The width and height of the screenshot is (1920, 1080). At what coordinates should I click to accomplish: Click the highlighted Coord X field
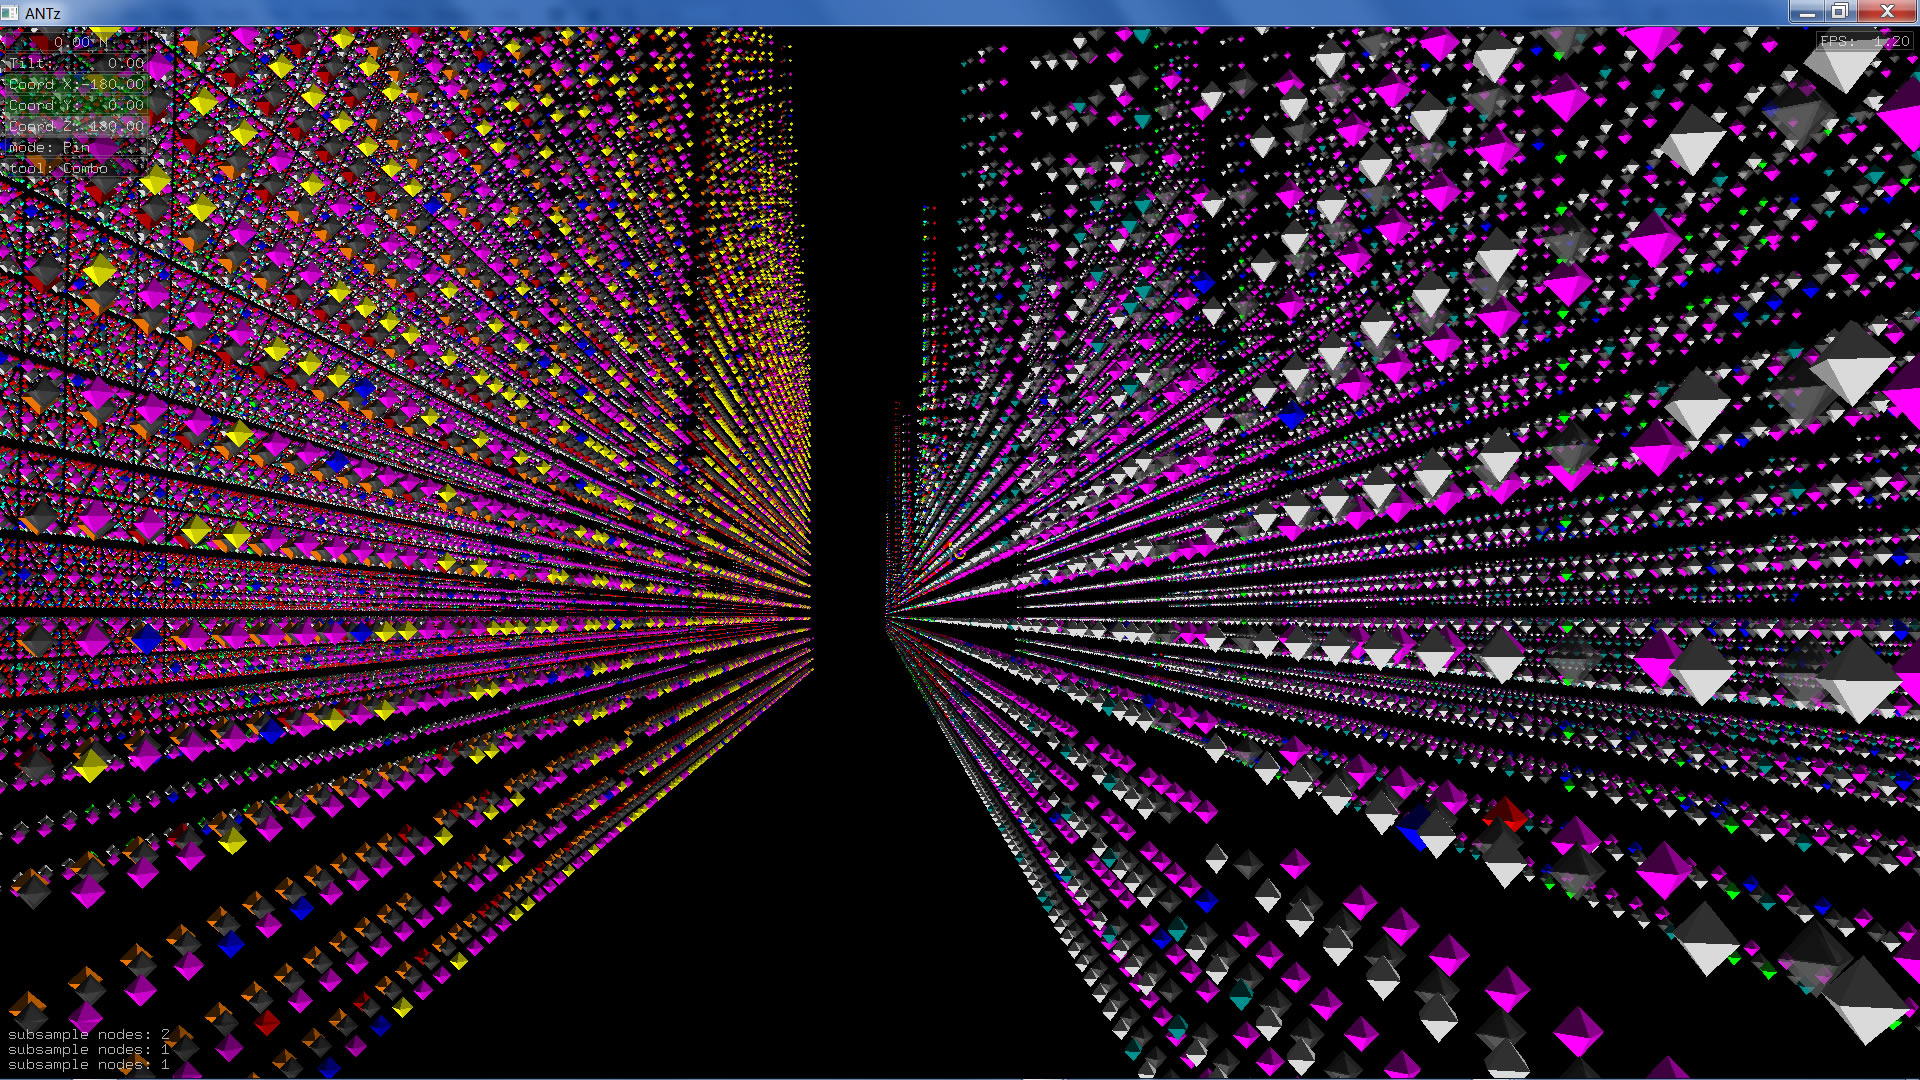[76, 84]
